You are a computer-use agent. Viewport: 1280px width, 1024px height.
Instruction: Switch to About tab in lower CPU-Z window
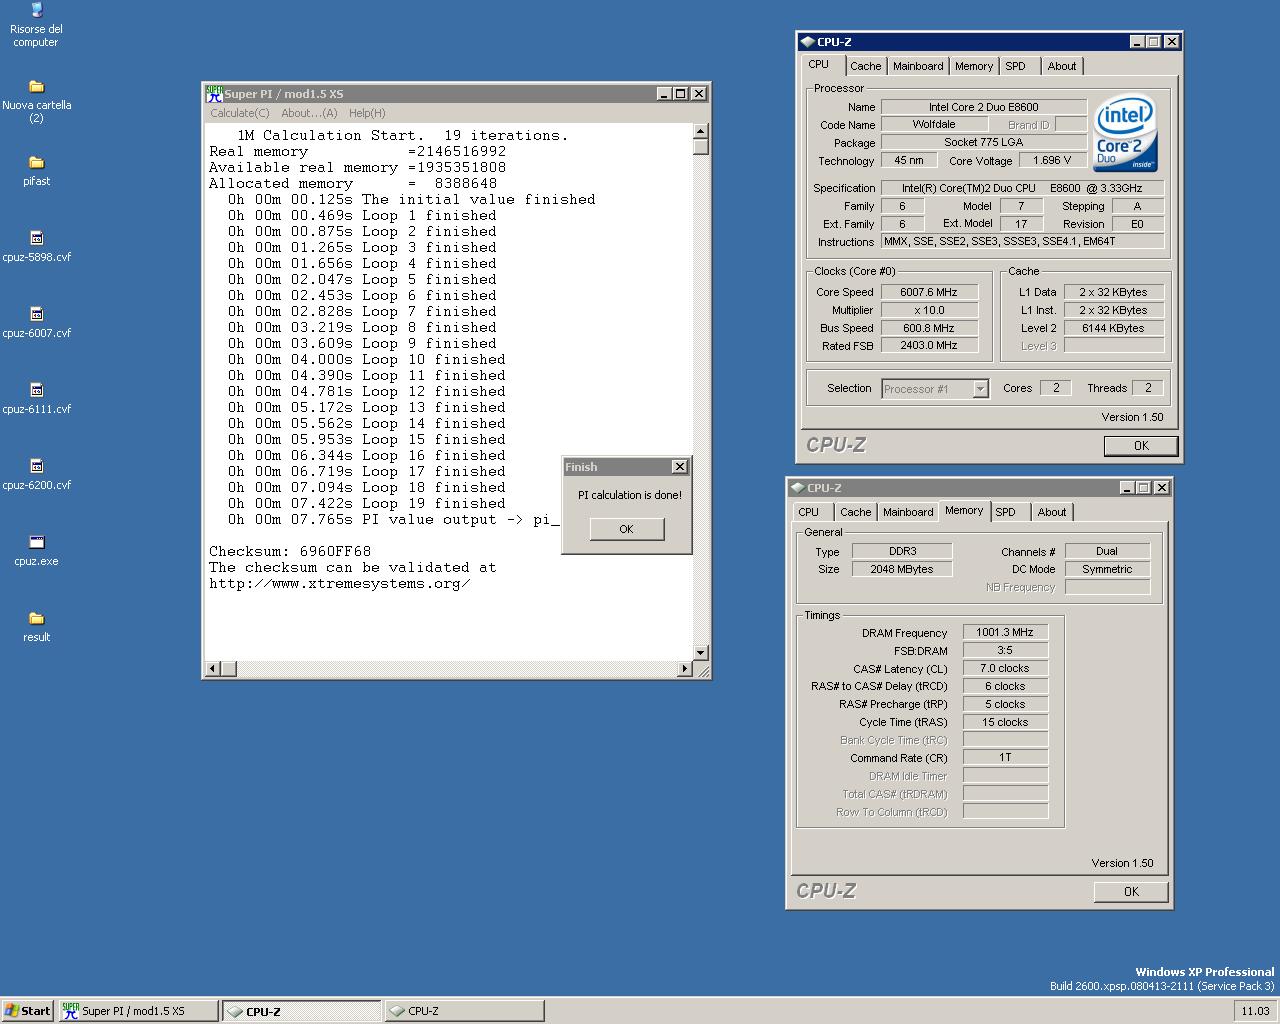coord(1052,512)
